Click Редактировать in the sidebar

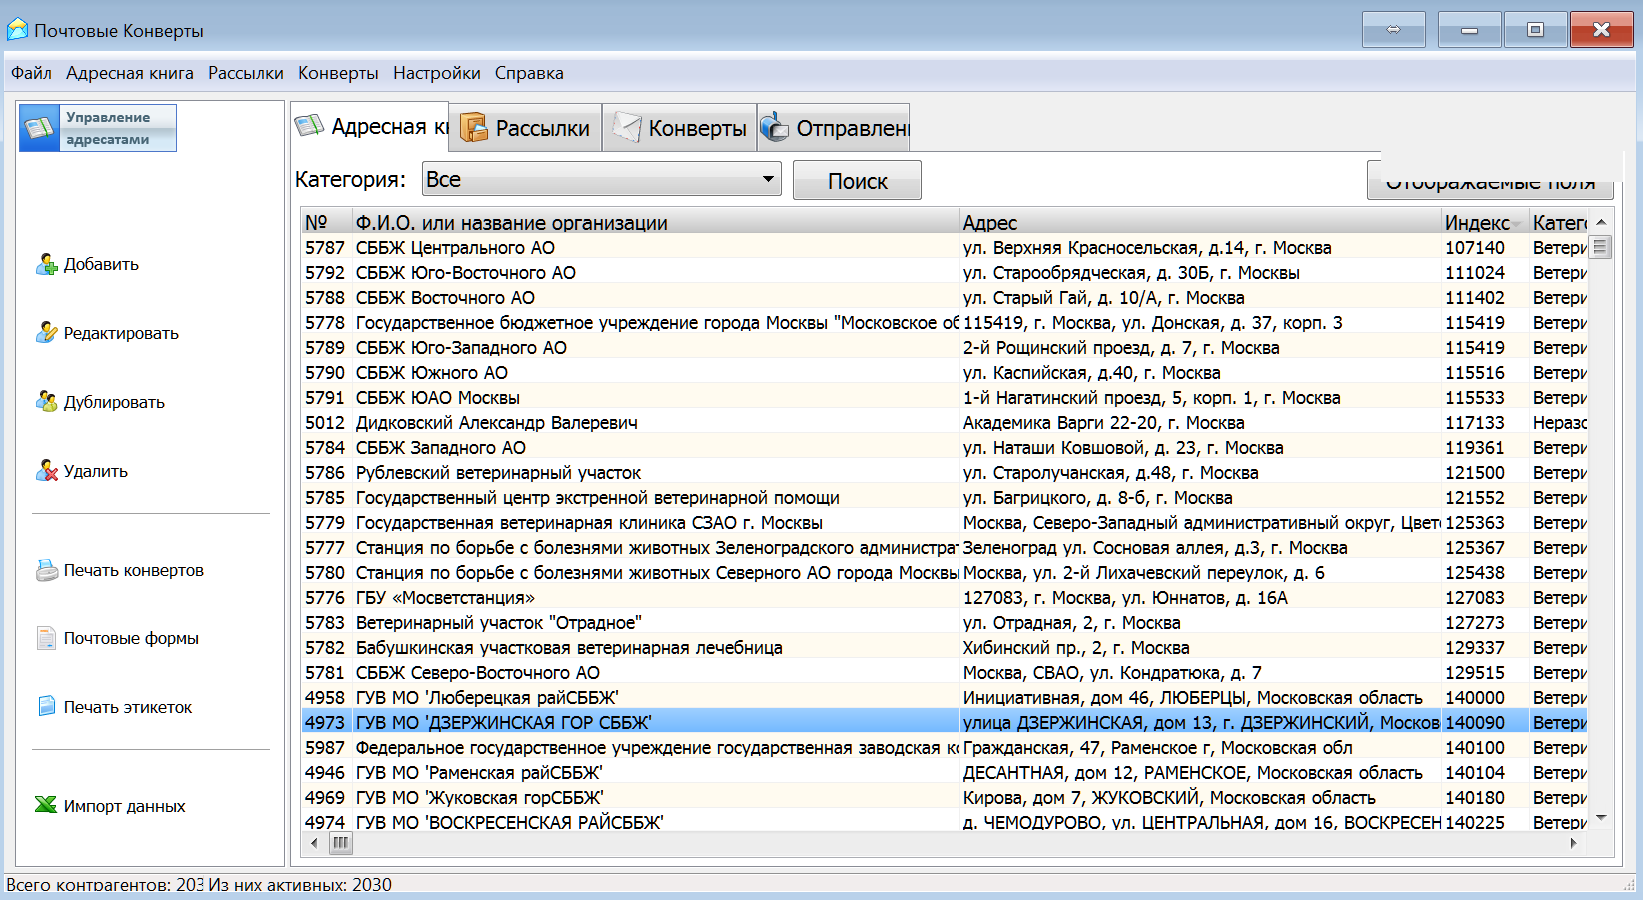121,333
